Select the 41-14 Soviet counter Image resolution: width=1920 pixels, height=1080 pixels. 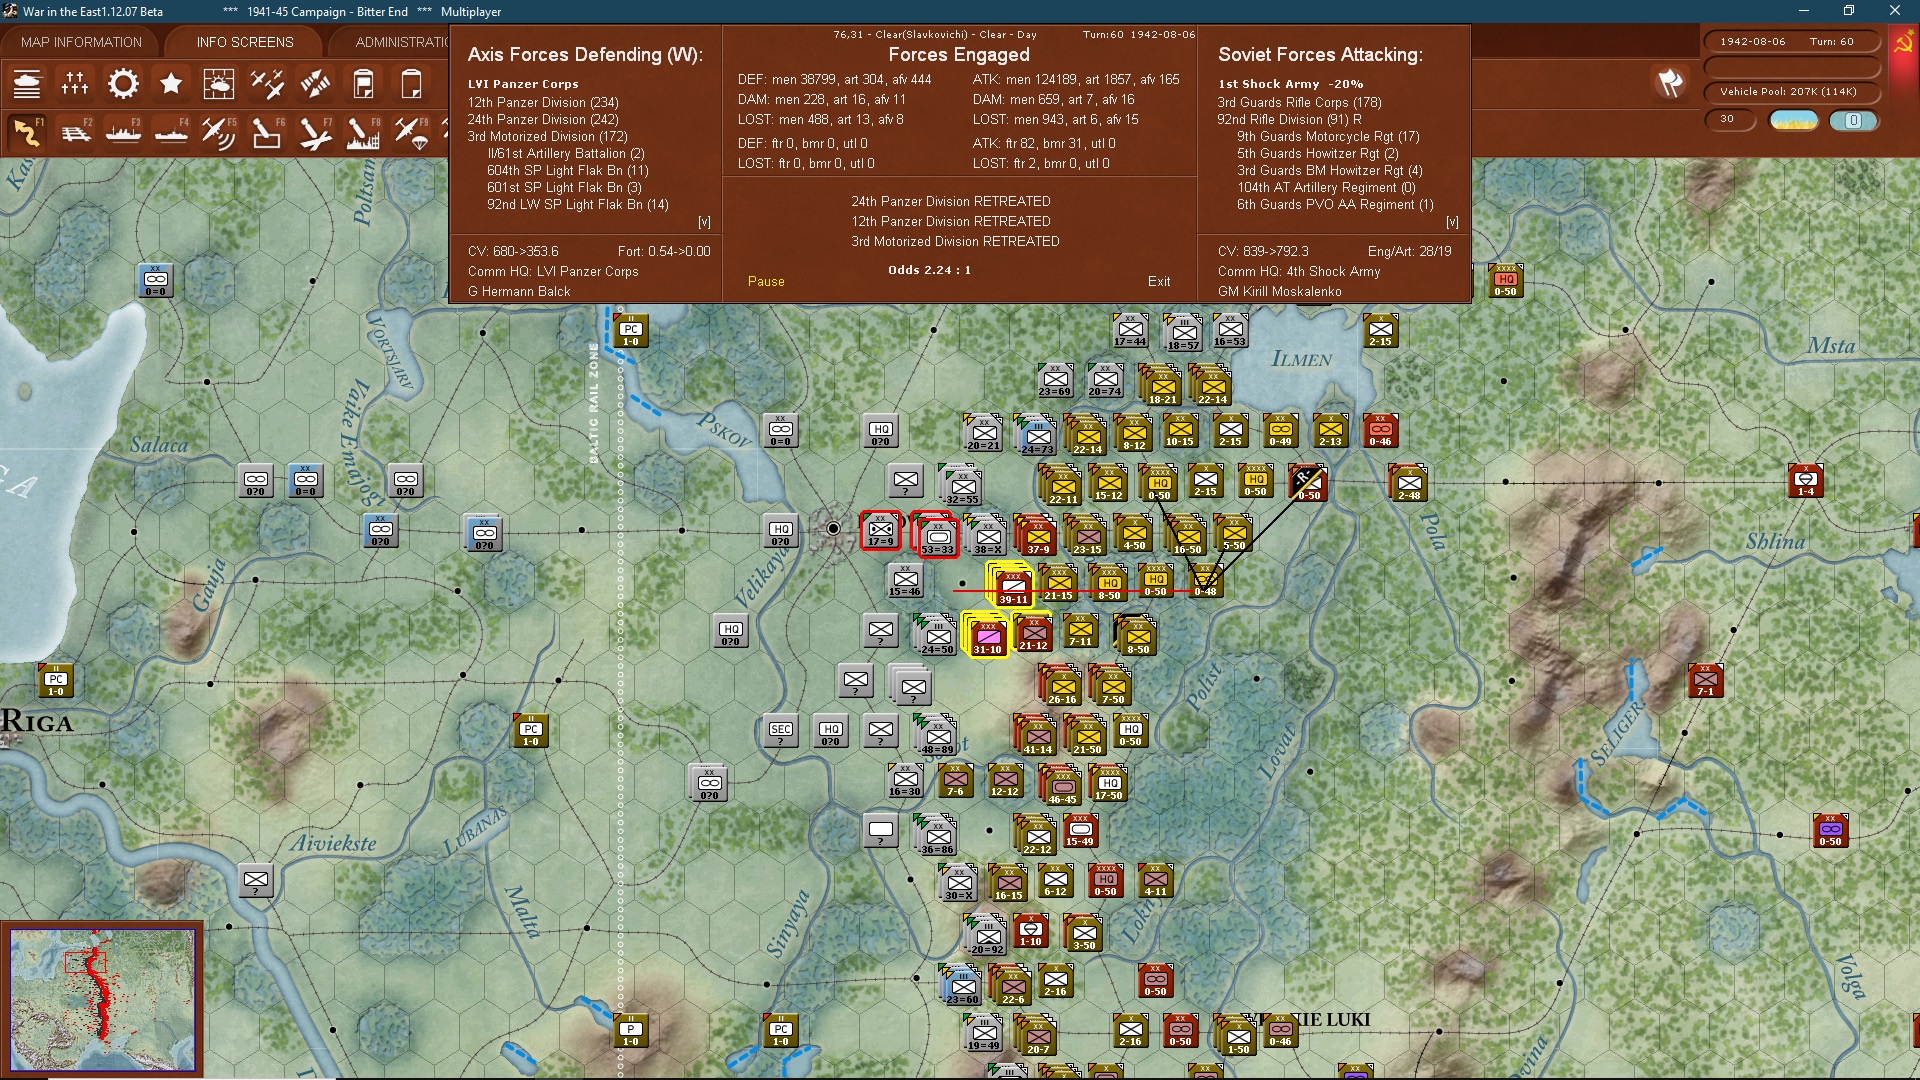pos(1036,737)
